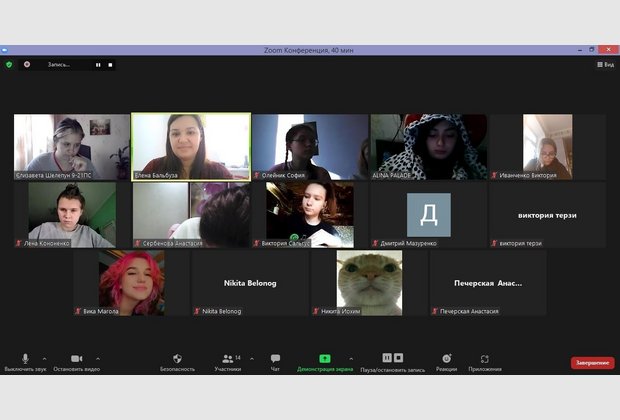Open the Приложения apps panel
The height and width of the screenshot is (420, 620).
pos(485,362)
